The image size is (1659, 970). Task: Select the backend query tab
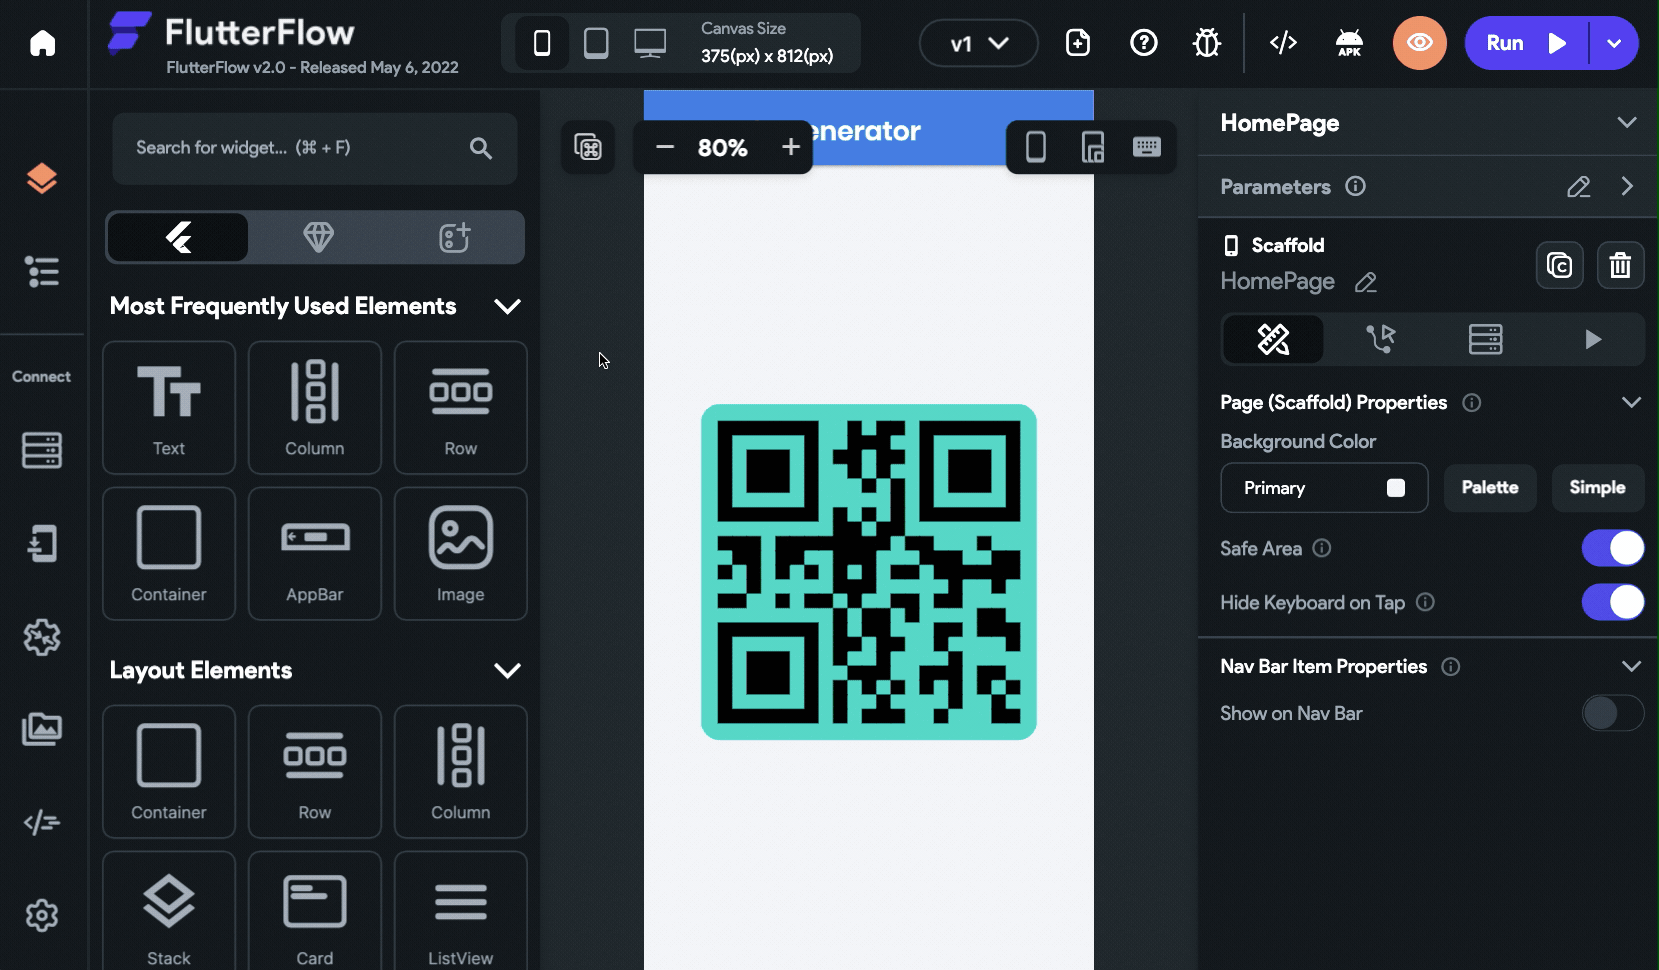1486,340
